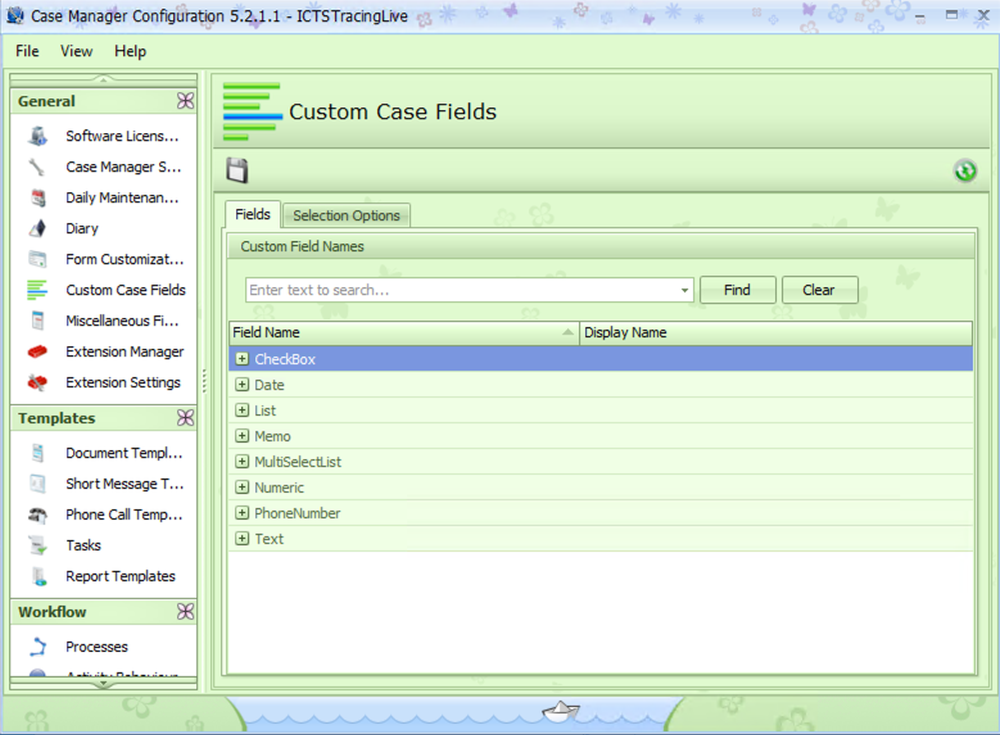
Task: Open the search box dropdown arrow
Action: pyautogui.click(x=684, y=290)
